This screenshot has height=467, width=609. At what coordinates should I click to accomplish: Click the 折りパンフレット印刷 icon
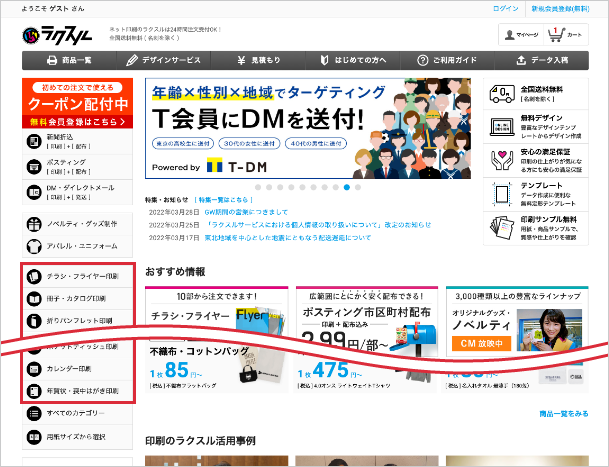pos(34,321)
